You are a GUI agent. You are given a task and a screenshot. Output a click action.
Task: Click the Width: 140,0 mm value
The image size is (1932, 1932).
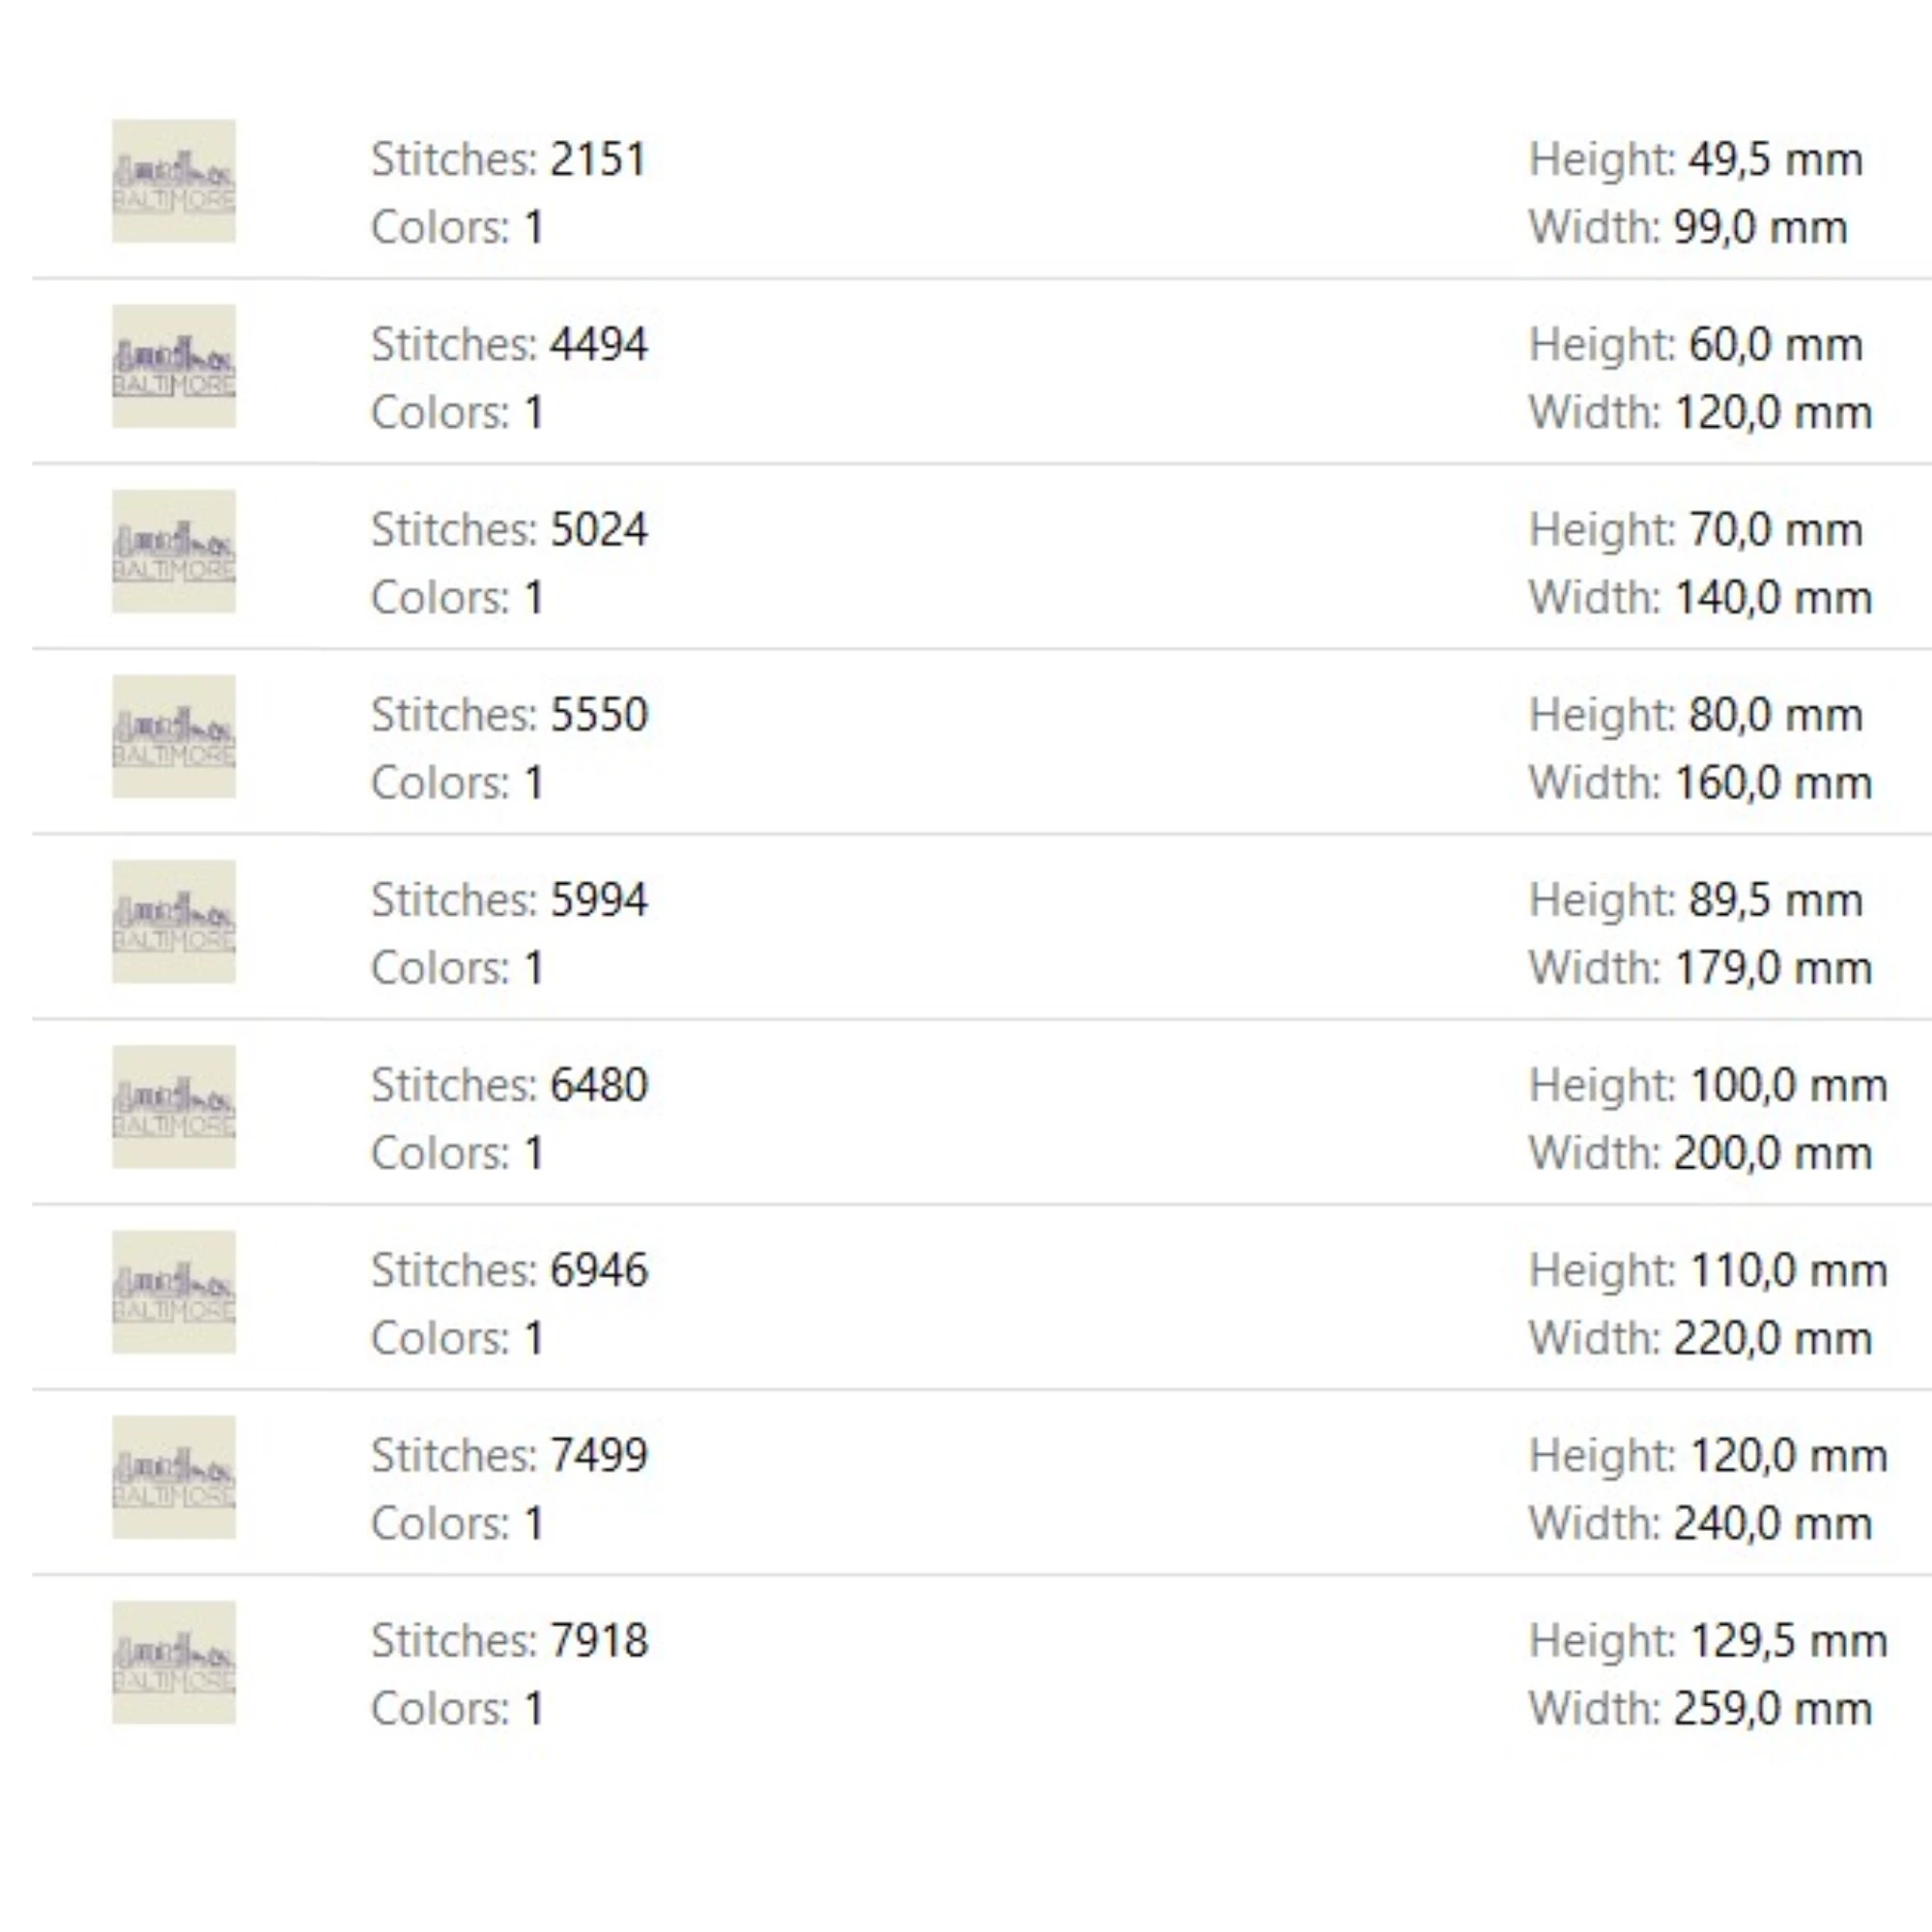point(1700,598)
